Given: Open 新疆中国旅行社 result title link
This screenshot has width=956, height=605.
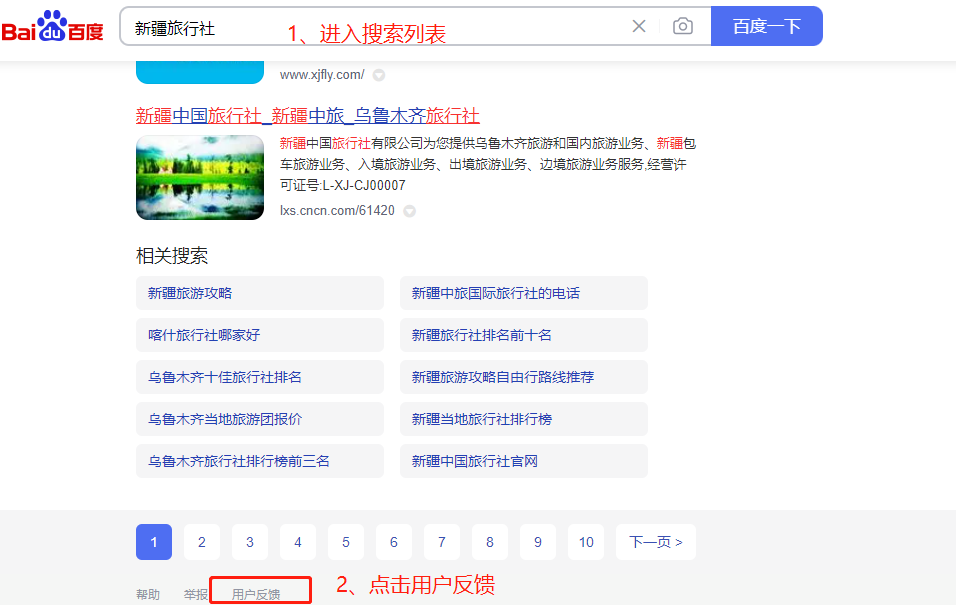Looking at the screenshot, I should click(307, 115).
